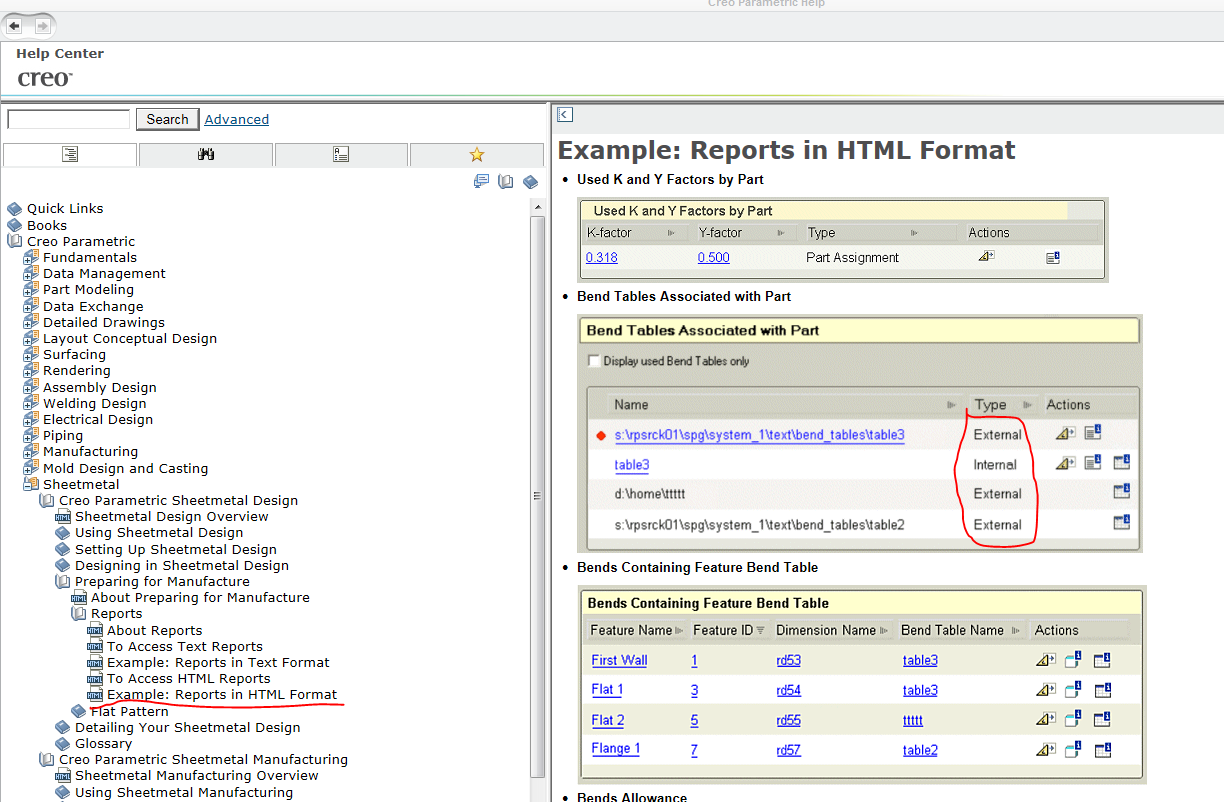Click the table icon in the internal table3 row
Screen dimensions: 1224x802
(x=1121, y=462)
